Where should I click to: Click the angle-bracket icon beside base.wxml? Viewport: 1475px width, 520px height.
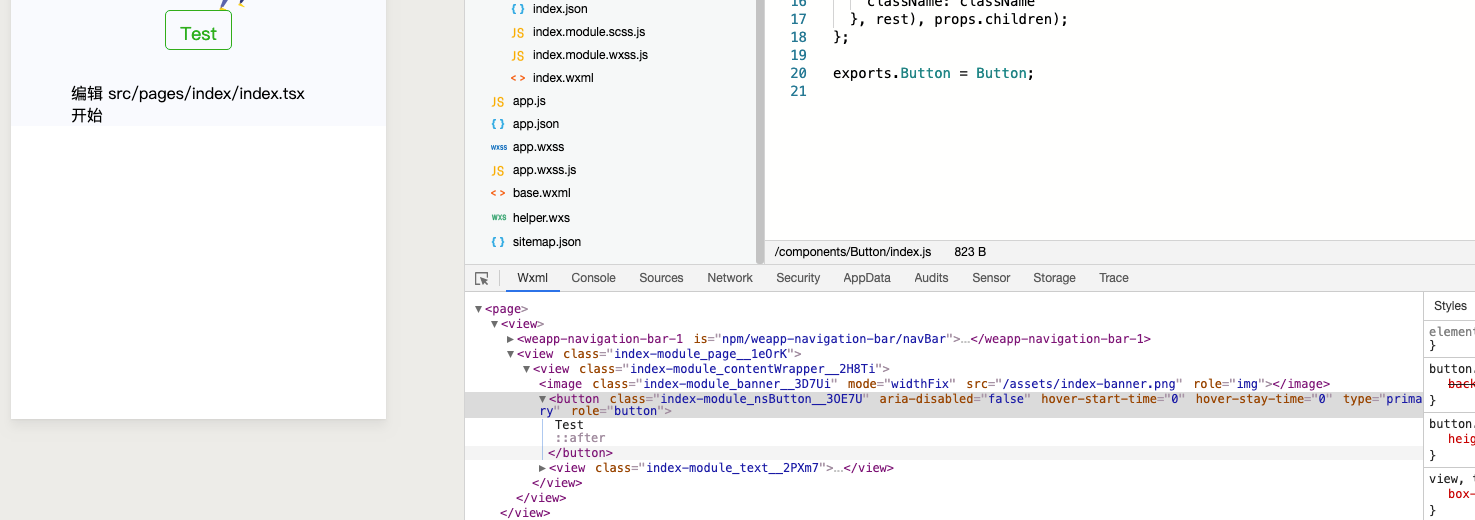click(498, 193)
